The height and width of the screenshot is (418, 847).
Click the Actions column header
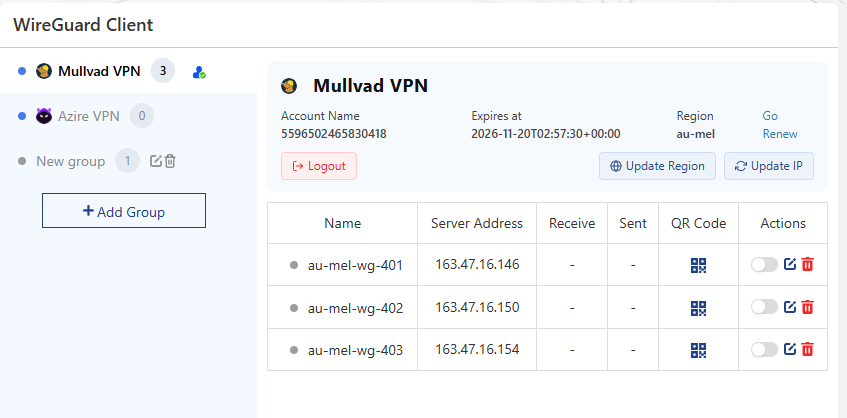[783, 223]
